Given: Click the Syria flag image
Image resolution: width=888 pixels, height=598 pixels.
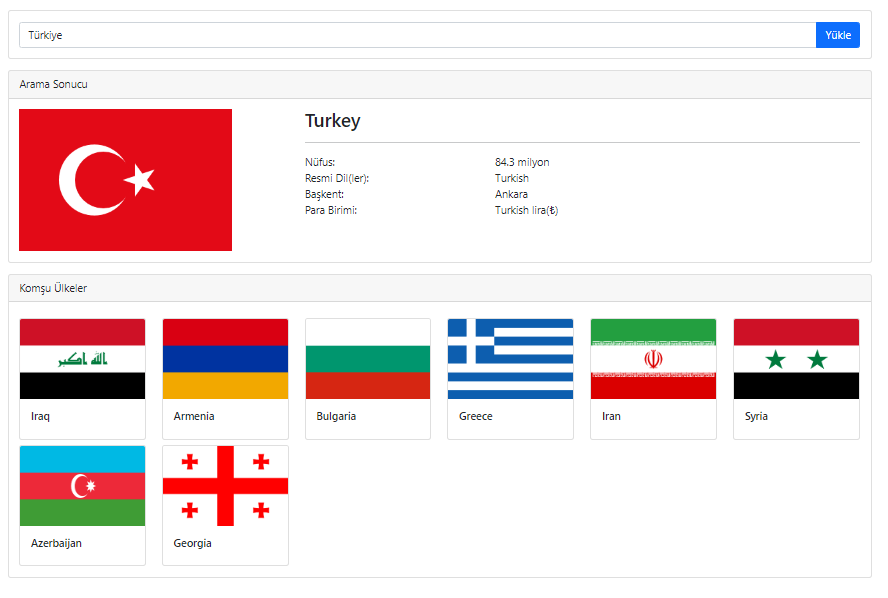Looking at the screenshot, I should tap(796, 359).
